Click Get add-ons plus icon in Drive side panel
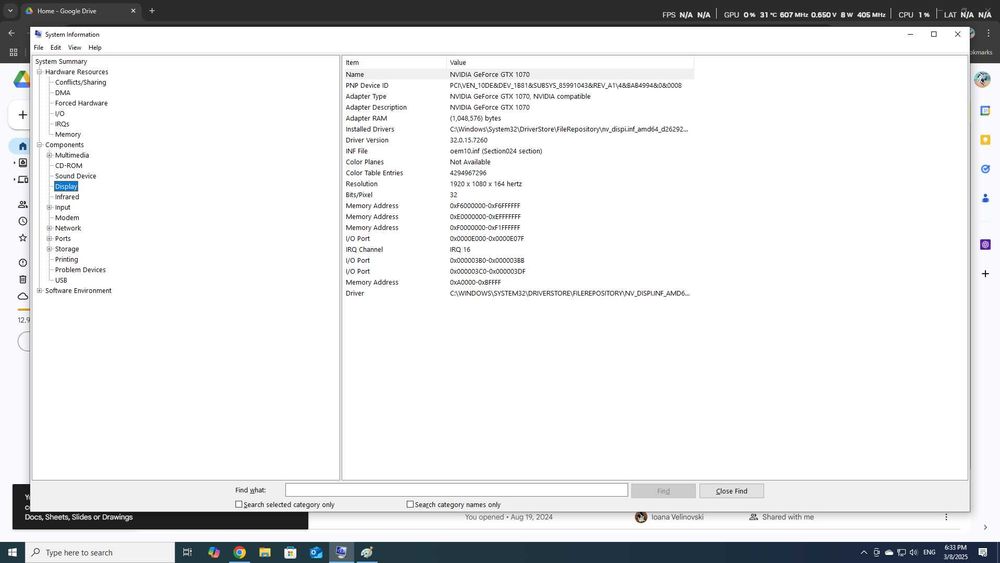1000x563 pixels. [985, 274]
